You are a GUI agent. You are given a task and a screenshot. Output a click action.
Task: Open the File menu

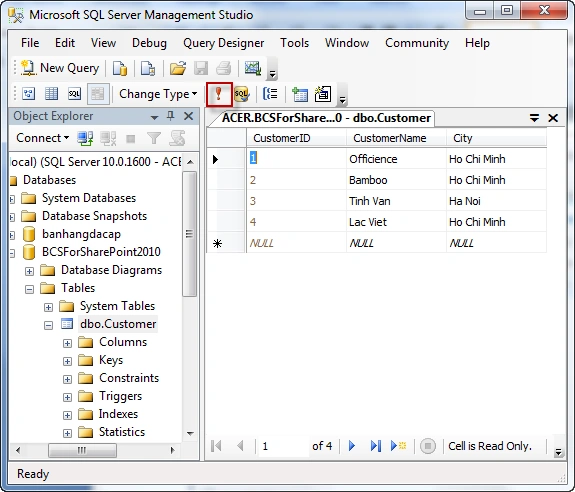click(x=30, y=43)
